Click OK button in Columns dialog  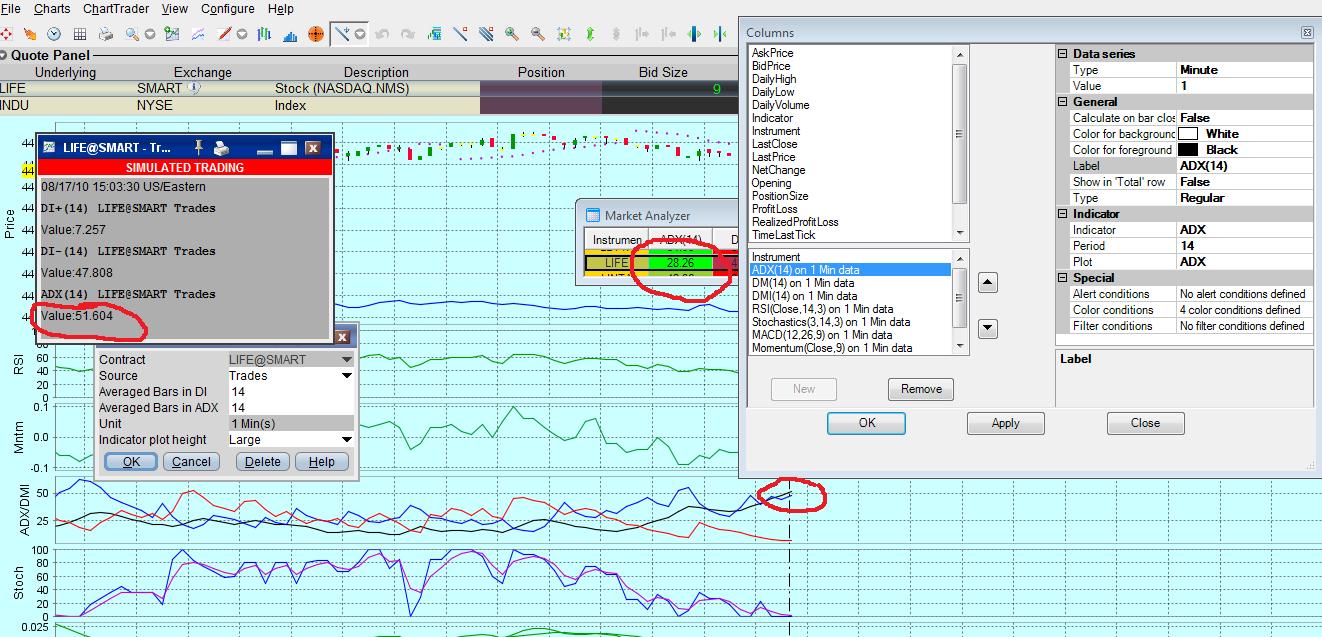point(867,423)
